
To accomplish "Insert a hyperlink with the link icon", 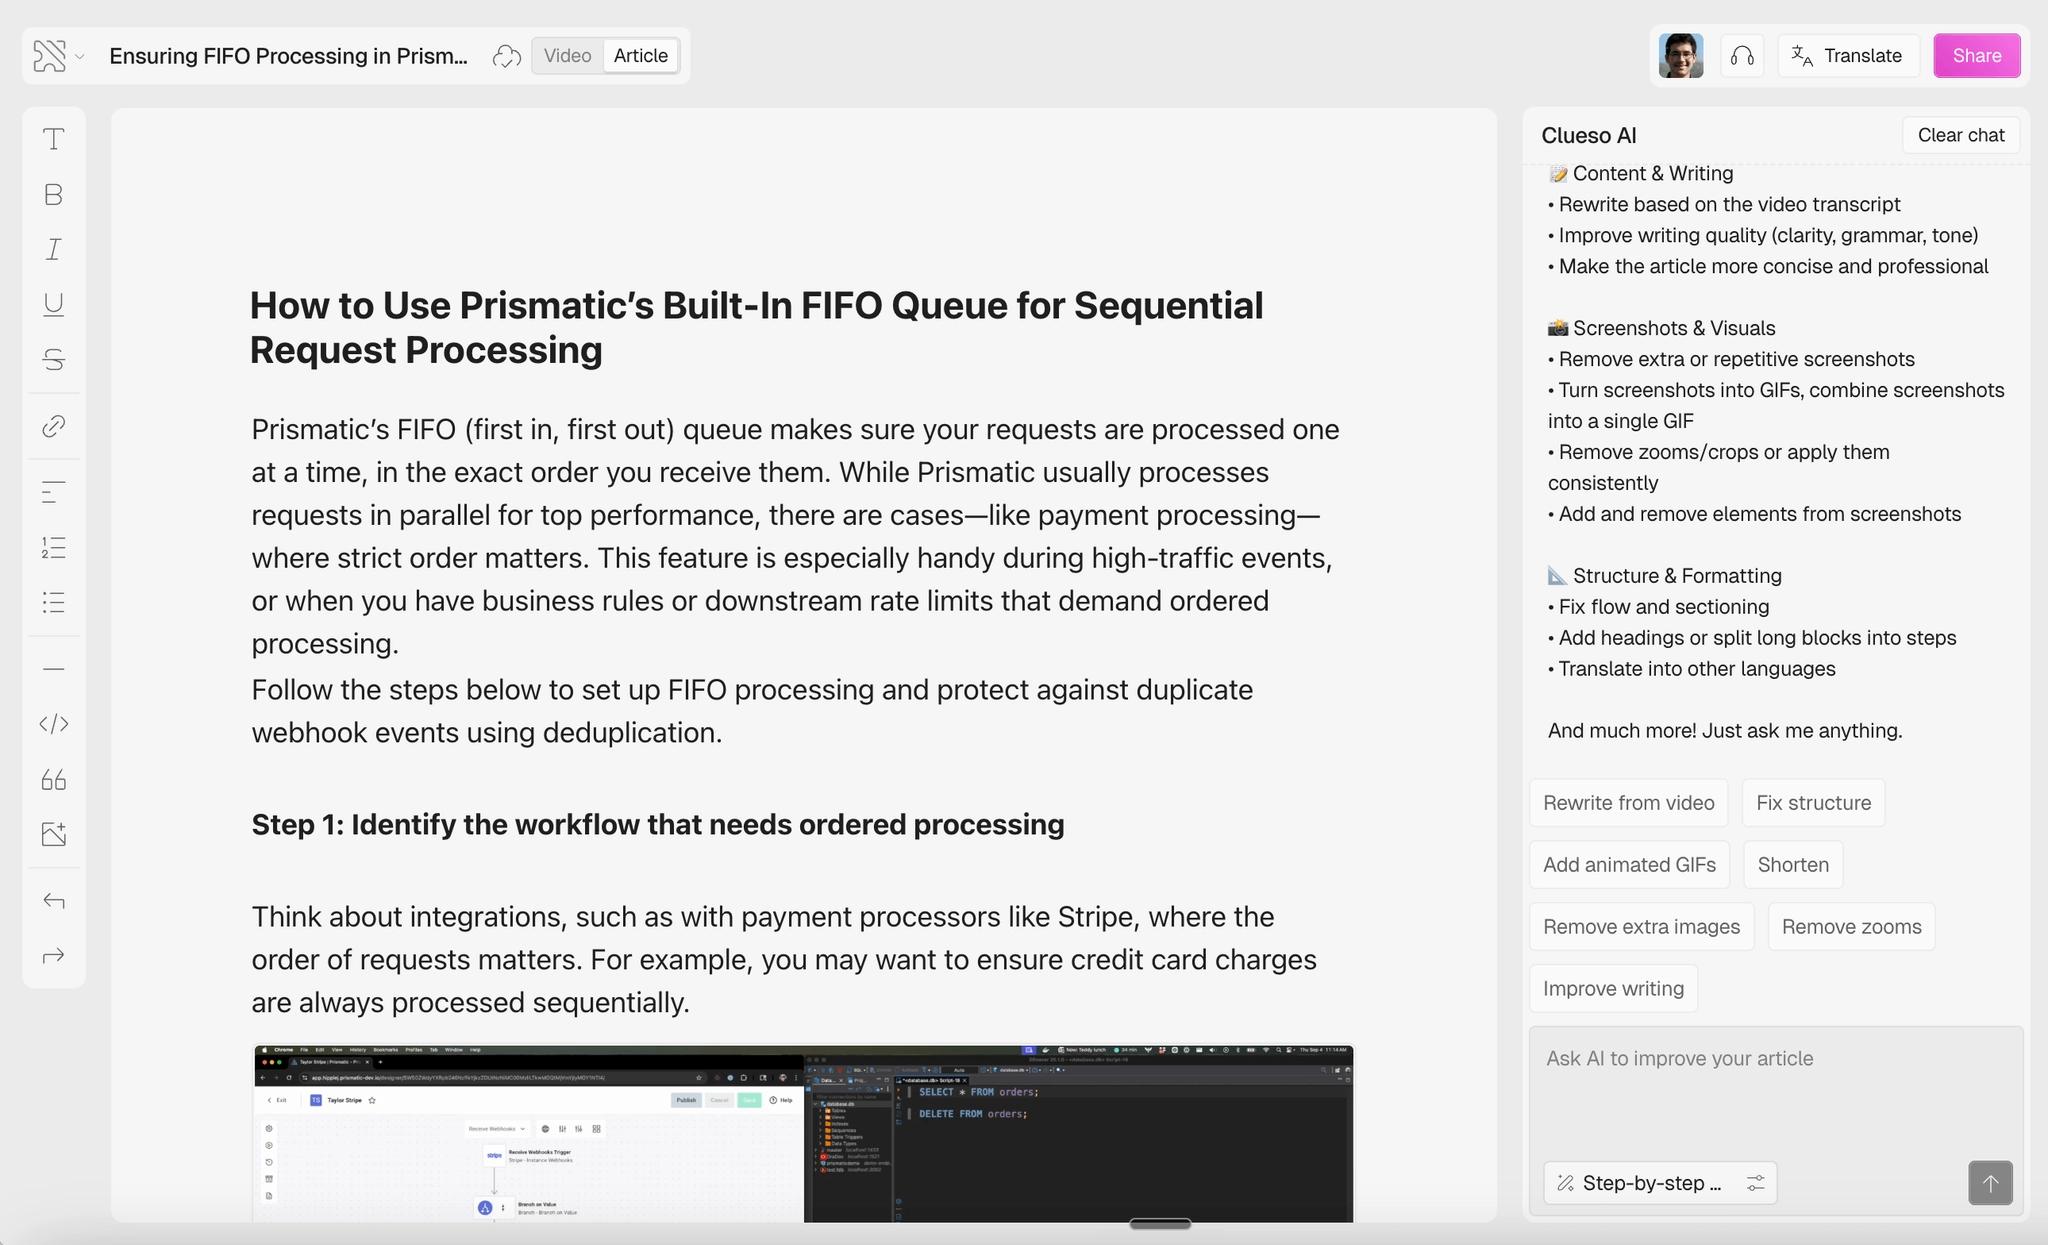I will 54,426.
